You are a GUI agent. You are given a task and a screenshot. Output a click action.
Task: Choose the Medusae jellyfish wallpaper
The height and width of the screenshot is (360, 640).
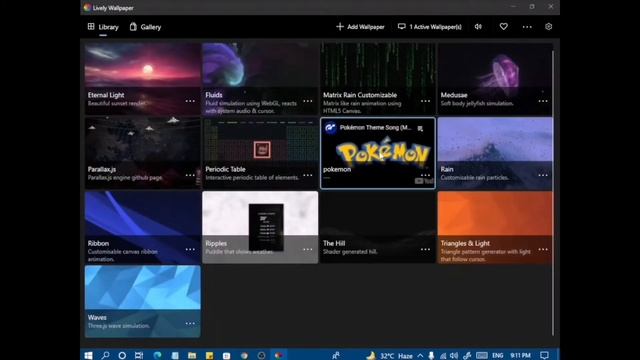coord(495,79)
